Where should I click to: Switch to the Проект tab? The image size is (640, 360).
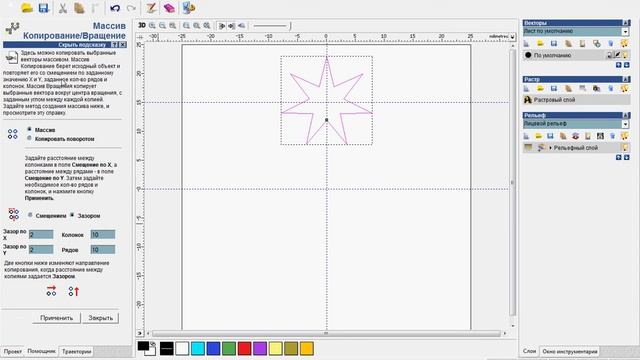coord(13,351)
